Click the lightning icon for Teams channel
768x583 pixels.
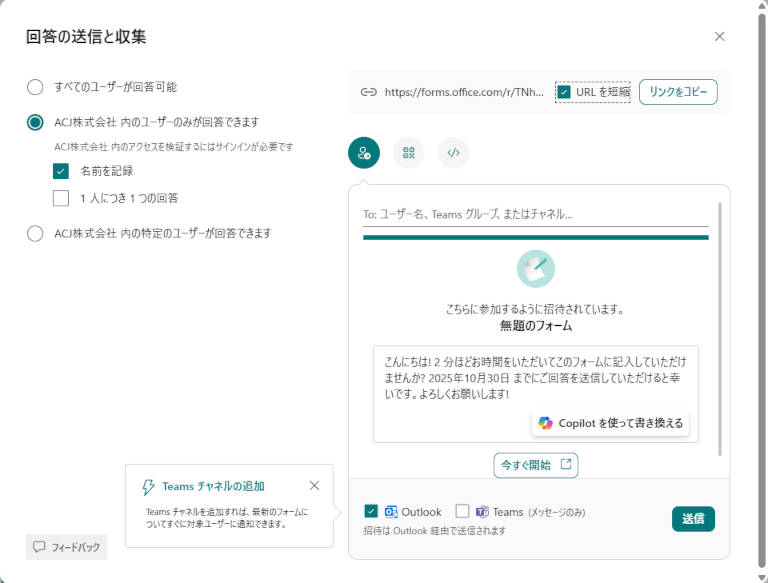click(x=149, y=487)
